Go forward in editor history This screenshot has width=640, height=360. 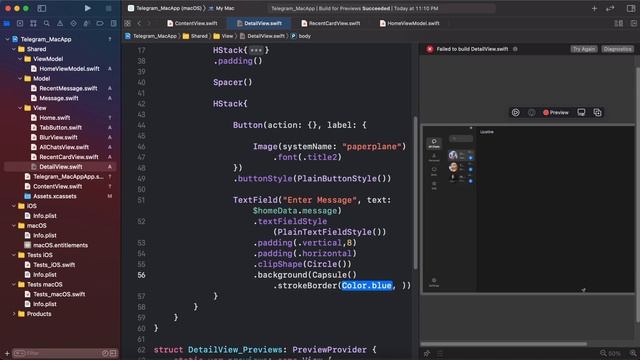click(149, 24)
